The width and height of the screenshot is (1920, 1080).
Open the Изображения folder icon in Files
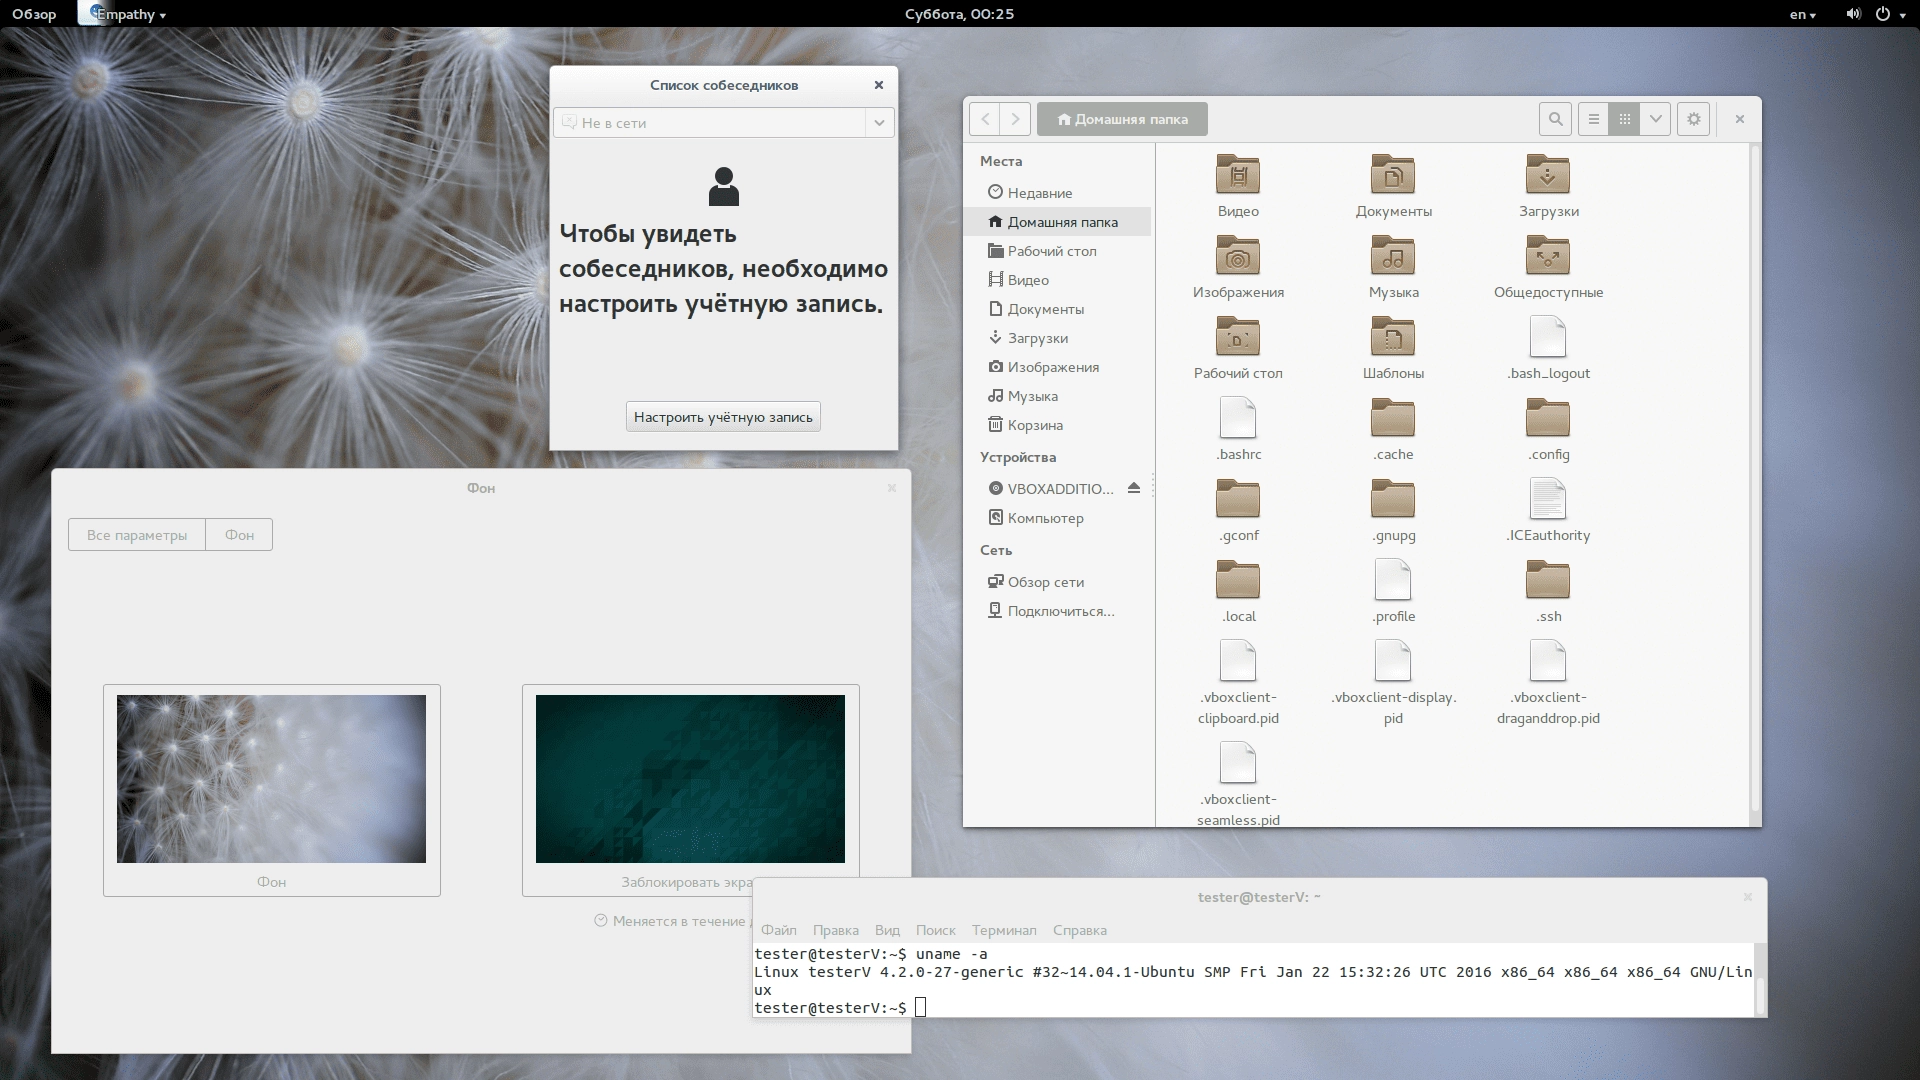[x=1238, y=256]
